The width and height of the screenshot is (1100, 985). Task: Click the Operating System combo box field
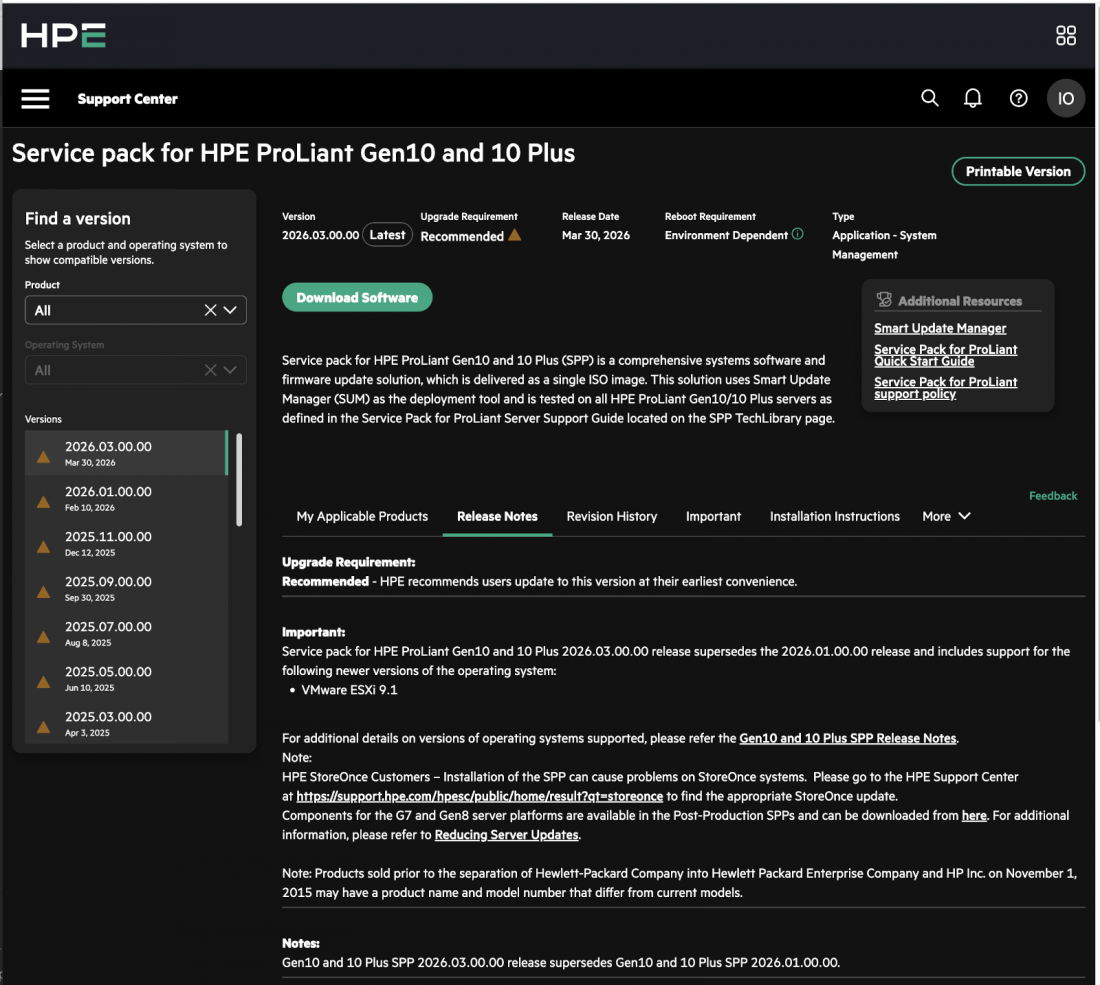point(135,370)
